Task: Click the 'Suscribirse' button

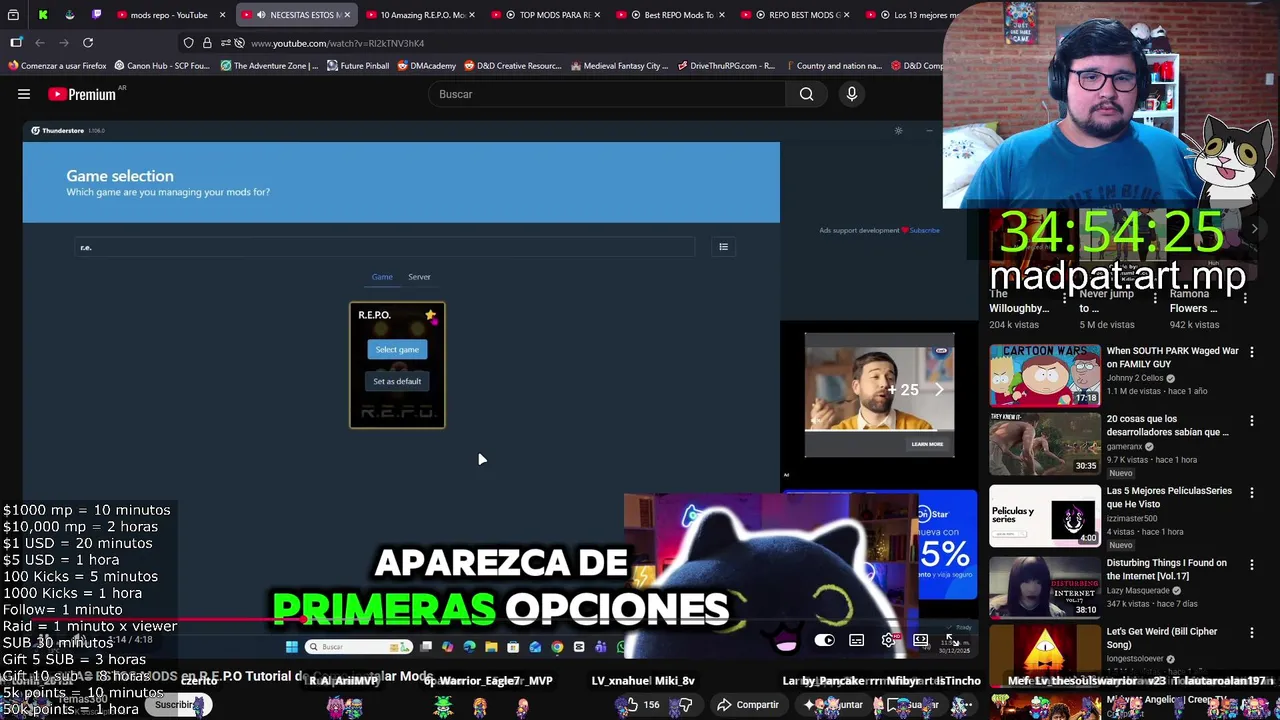Action: [x=179, y=705]
